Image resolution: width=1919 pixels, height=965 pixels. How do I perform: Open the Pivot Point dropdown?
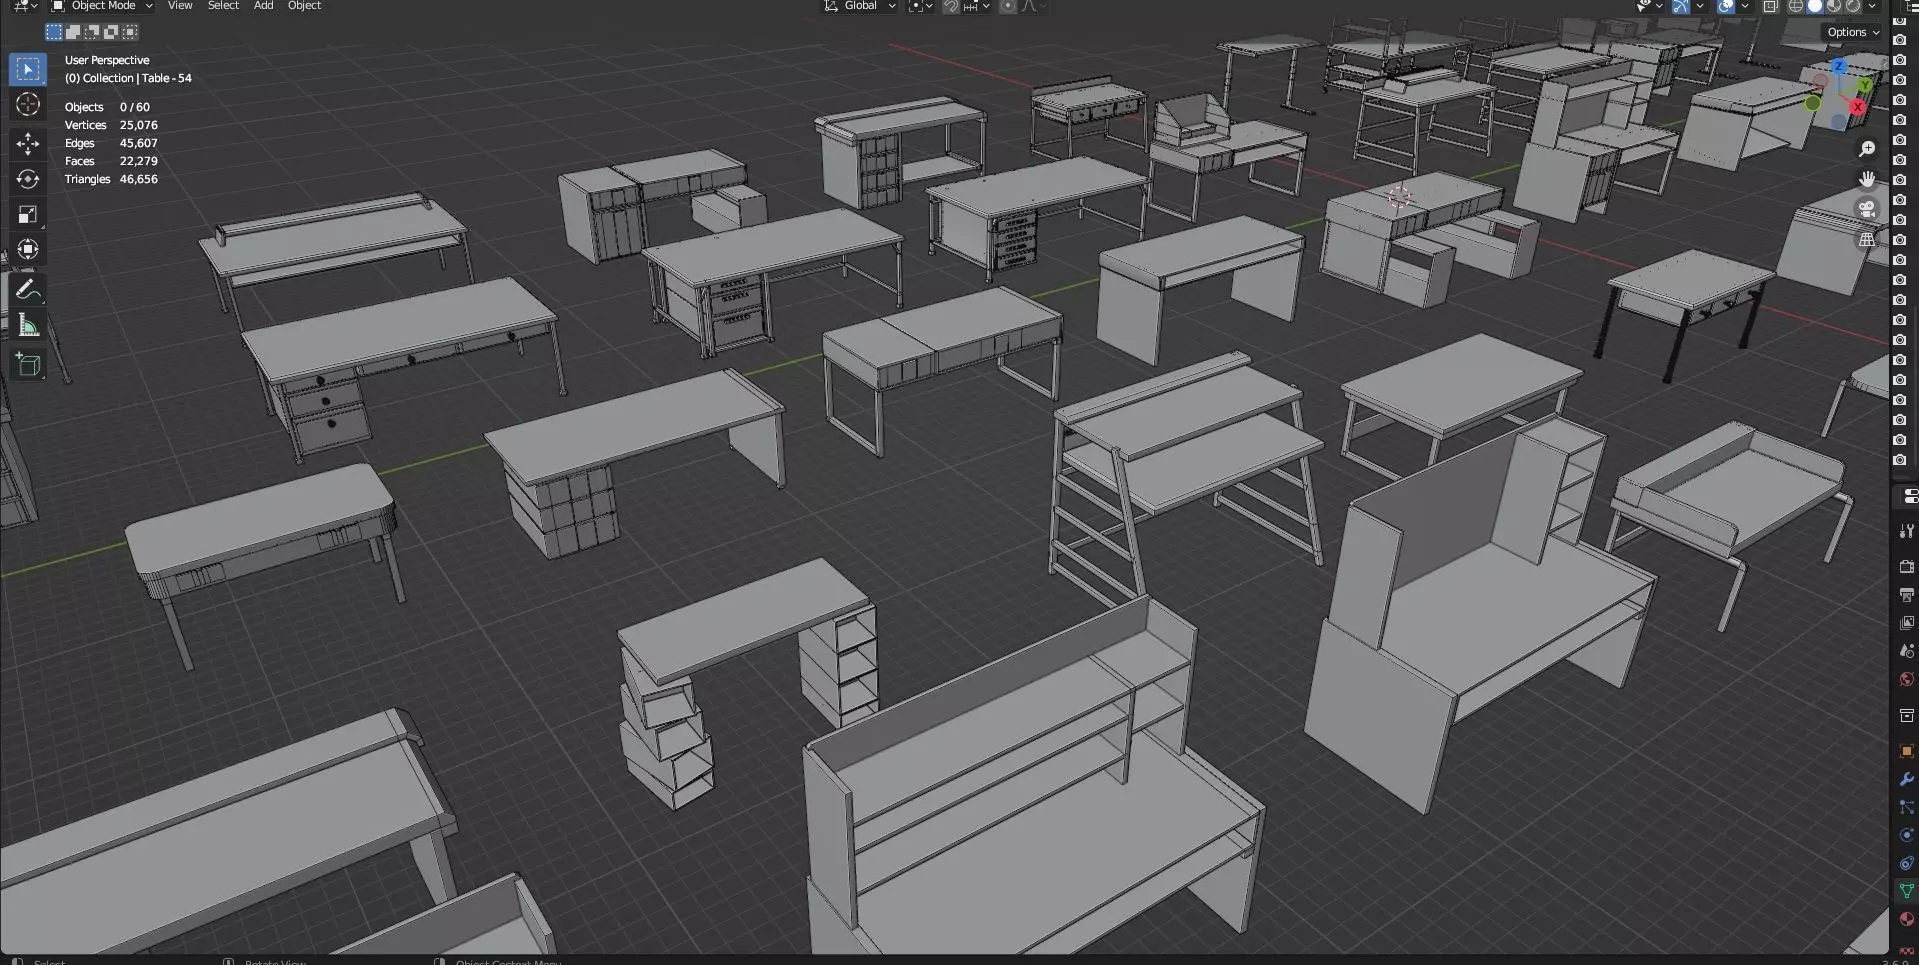tap(920, 6)
